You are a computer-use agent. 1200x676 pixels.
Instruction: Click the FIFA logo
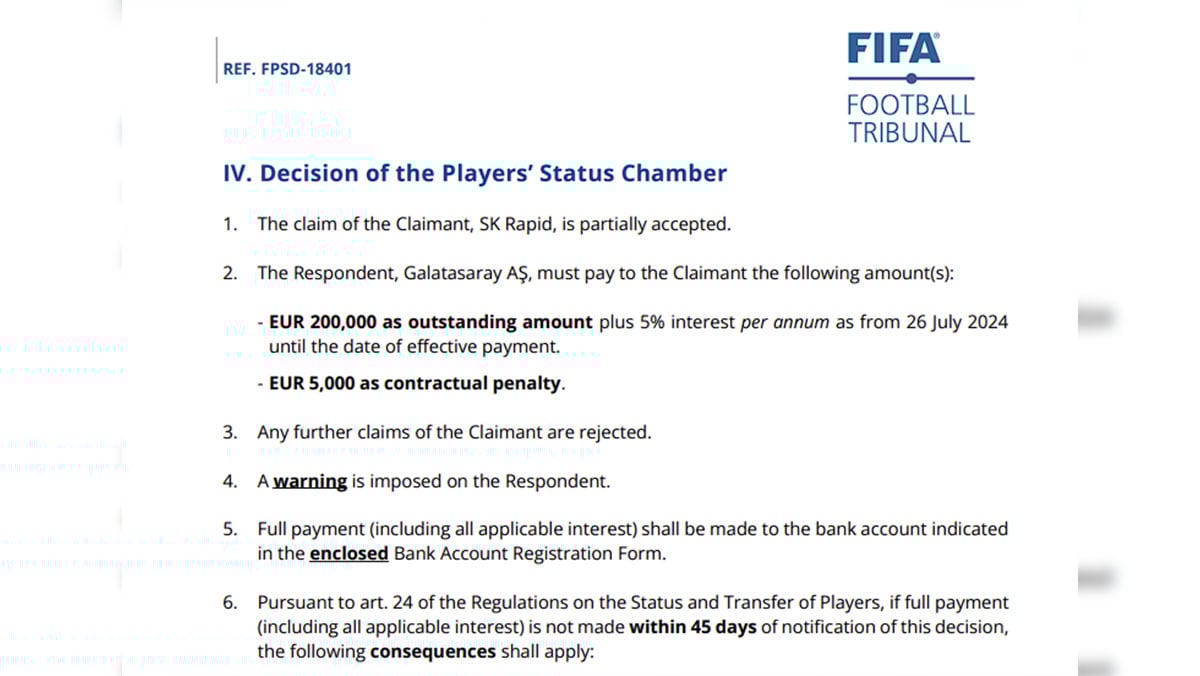[894, 49]
